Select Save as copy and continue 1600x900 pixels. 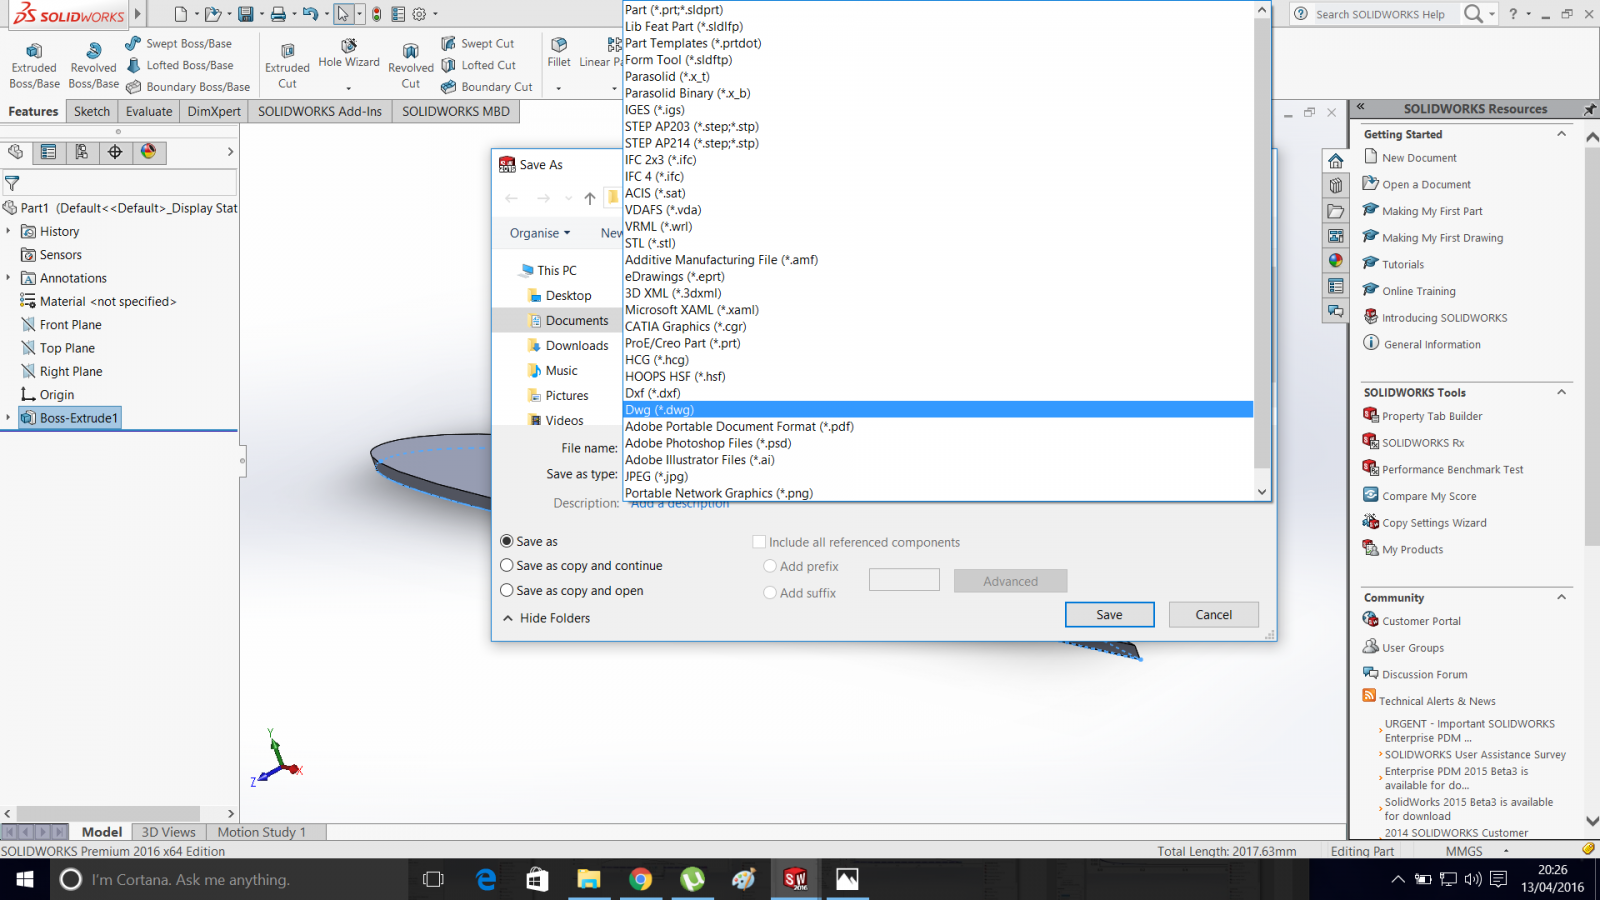[507, 565]
